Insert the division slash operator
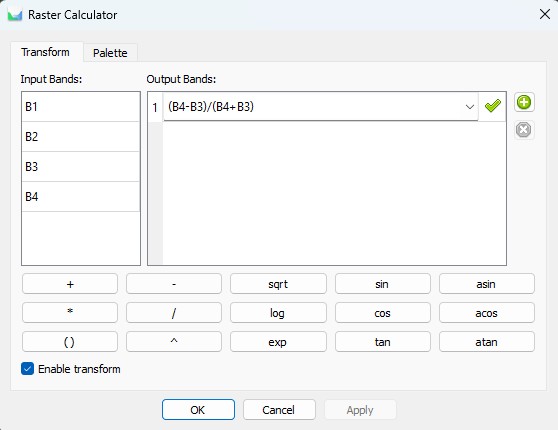The image size is (558, 430). click(174, 313)
